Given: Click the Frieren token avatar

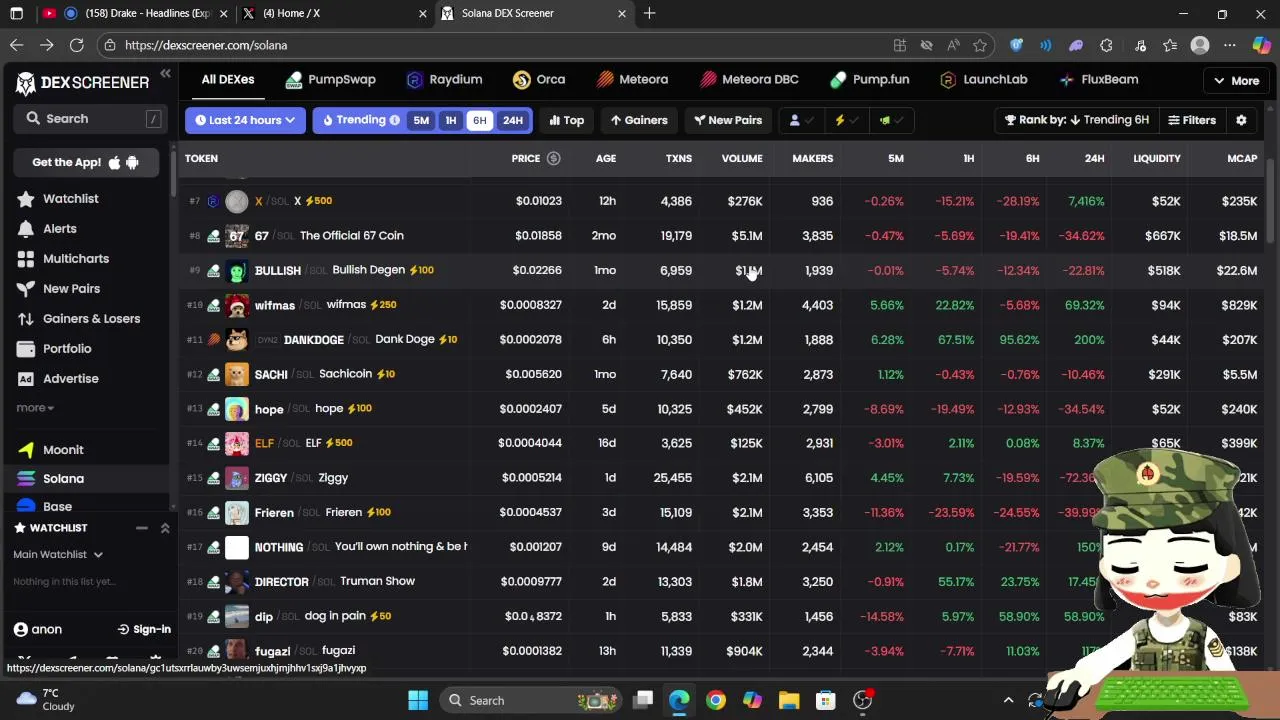Looking at the screenshot, I should 236,512.
